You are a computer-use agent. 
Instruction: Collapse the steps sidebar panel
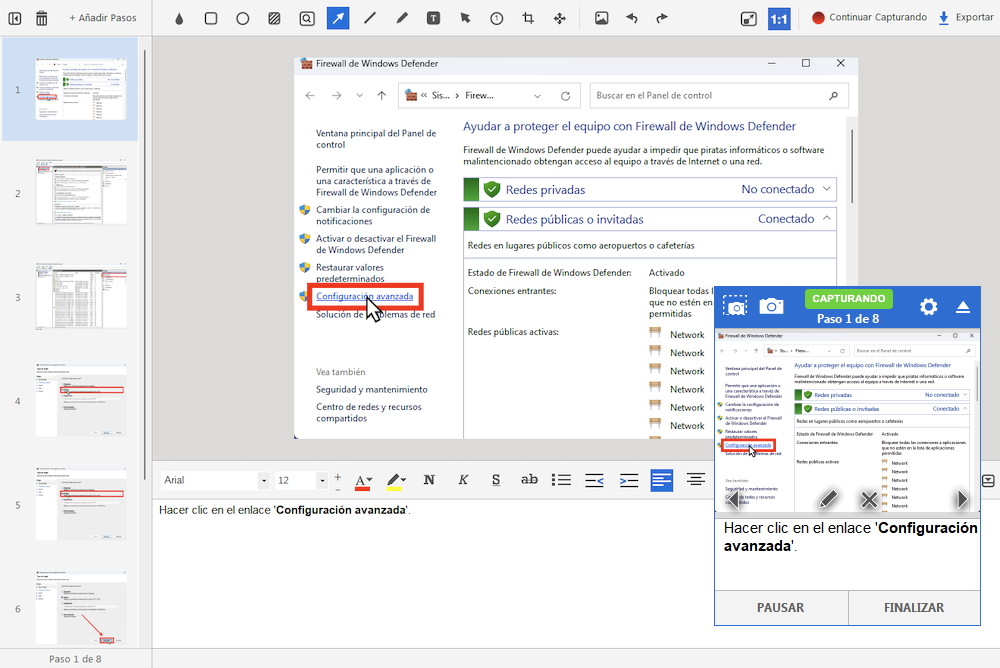point(15,19)
